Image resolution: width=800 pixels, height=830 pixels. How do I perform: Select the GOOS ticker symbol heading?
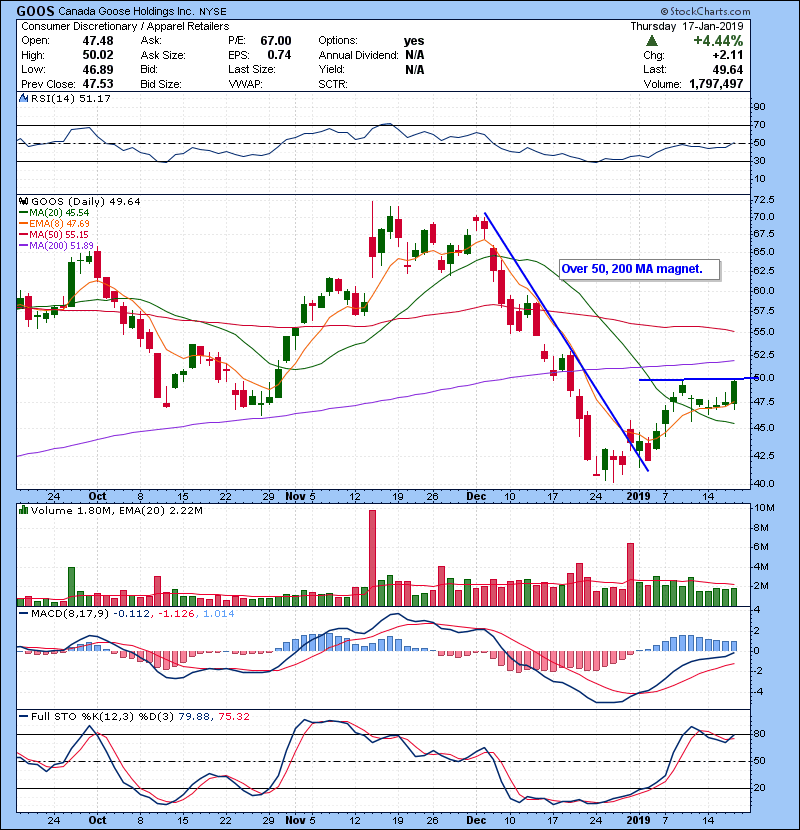point(35,11)
